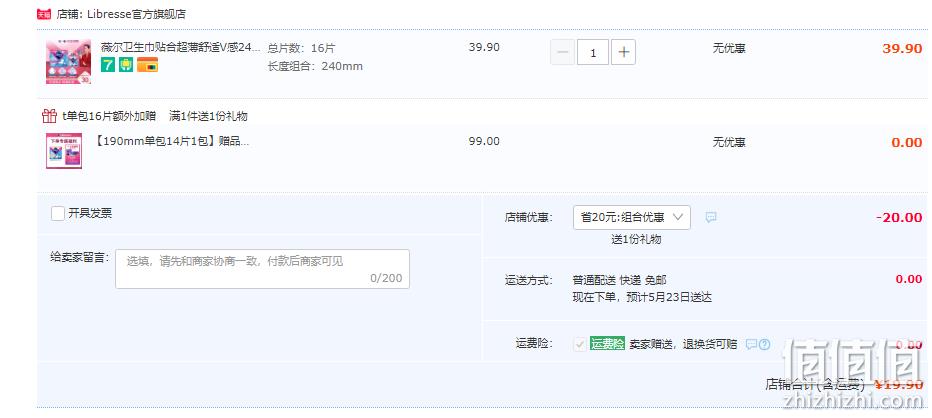
Task: Click the 卖家赠送,退换货可赔 insurance description
Action: point(684,344)
